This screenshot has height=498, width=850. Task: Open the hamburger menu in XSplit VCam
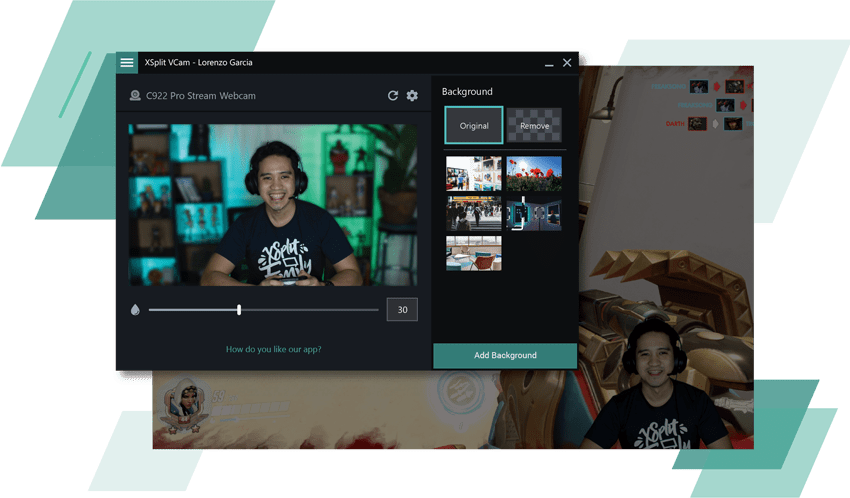[127, 63]
